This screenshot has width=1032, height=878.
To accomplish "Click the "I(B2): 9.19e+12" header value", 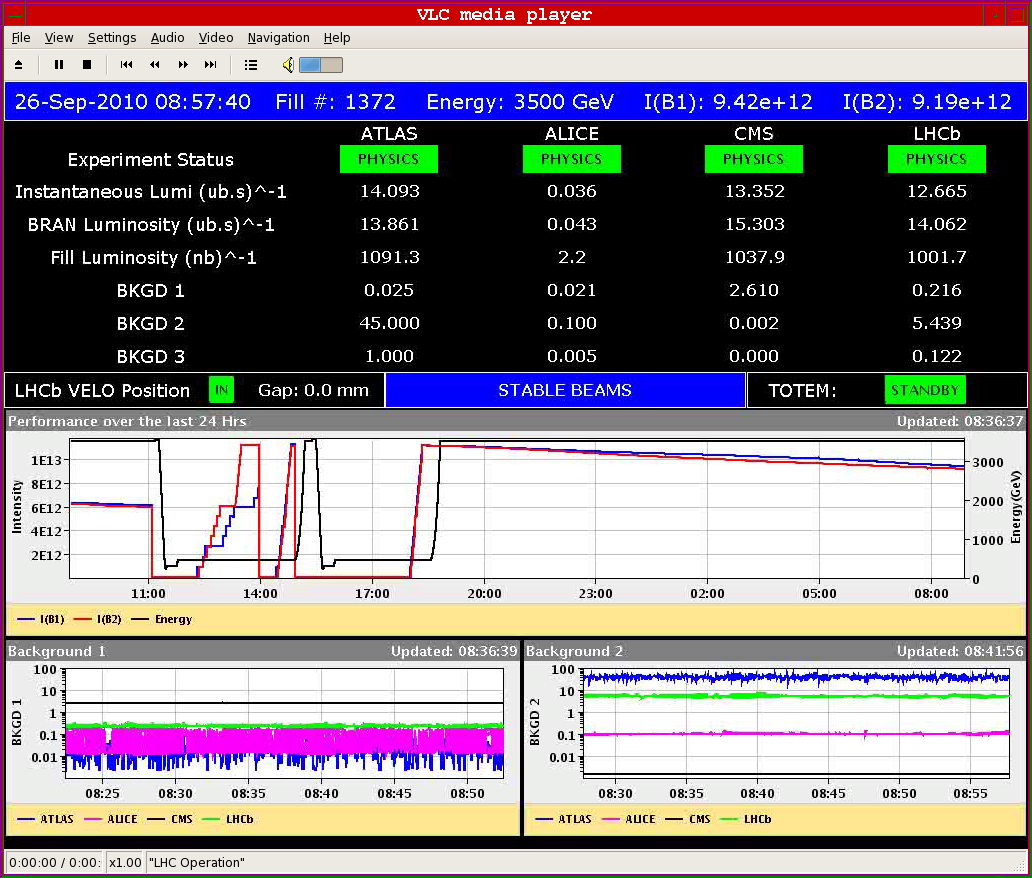I will (927, 102).
